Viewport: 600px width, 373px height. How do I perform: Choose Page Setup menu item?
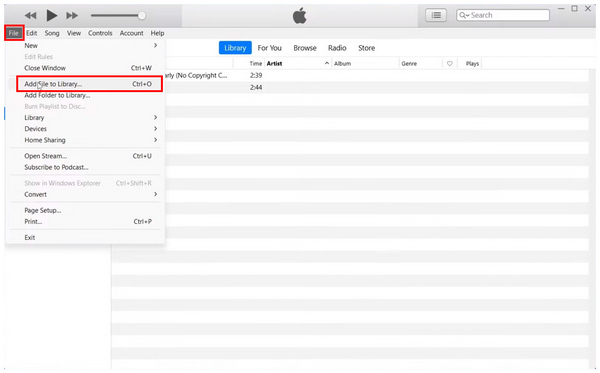click(x=85, y=210)
